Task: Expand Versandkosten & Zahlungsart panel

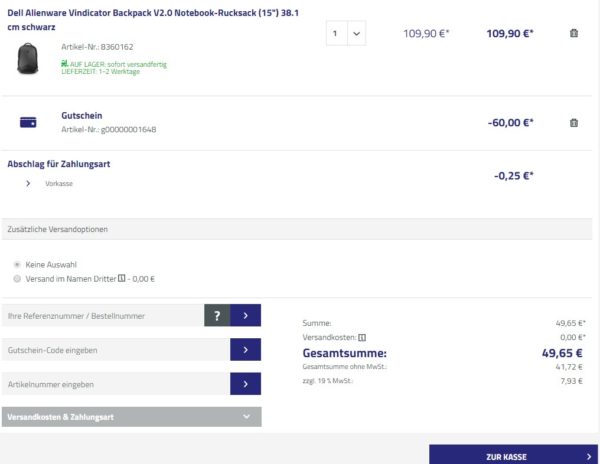Action: (x=131, y=416)
